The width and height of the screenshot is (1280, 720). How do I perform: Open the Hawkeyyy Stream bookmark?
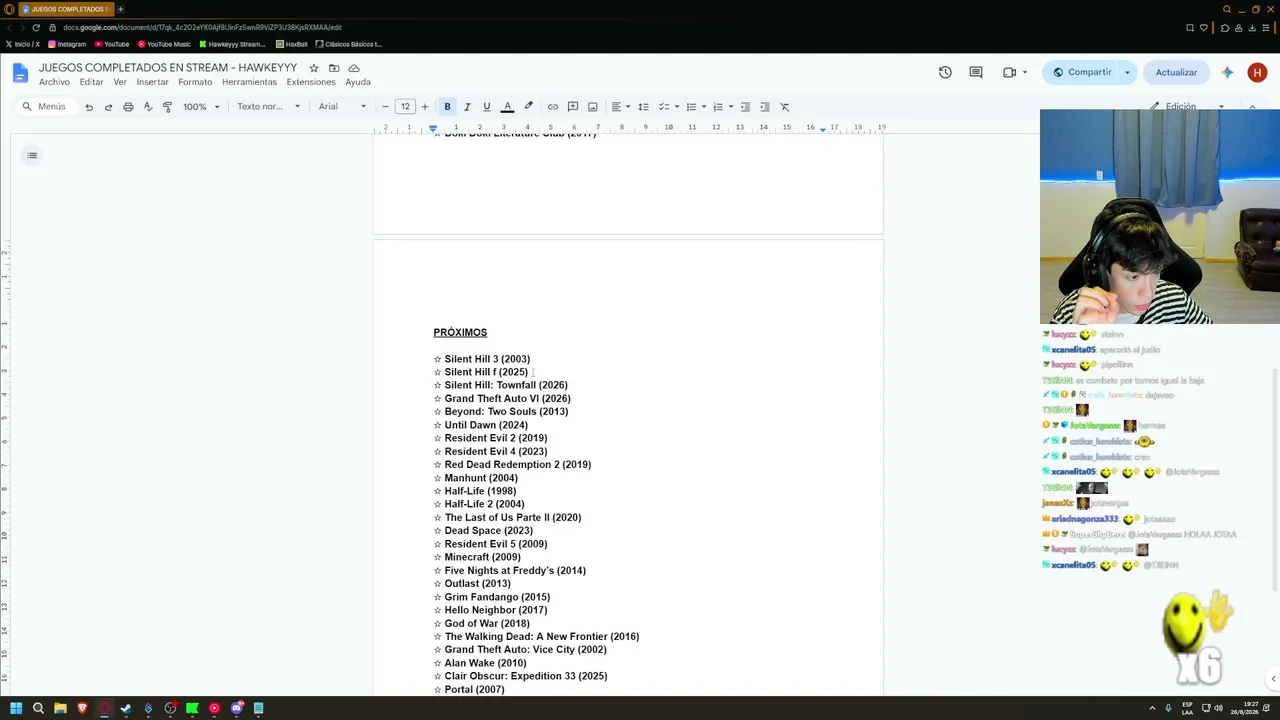point(232,44)
